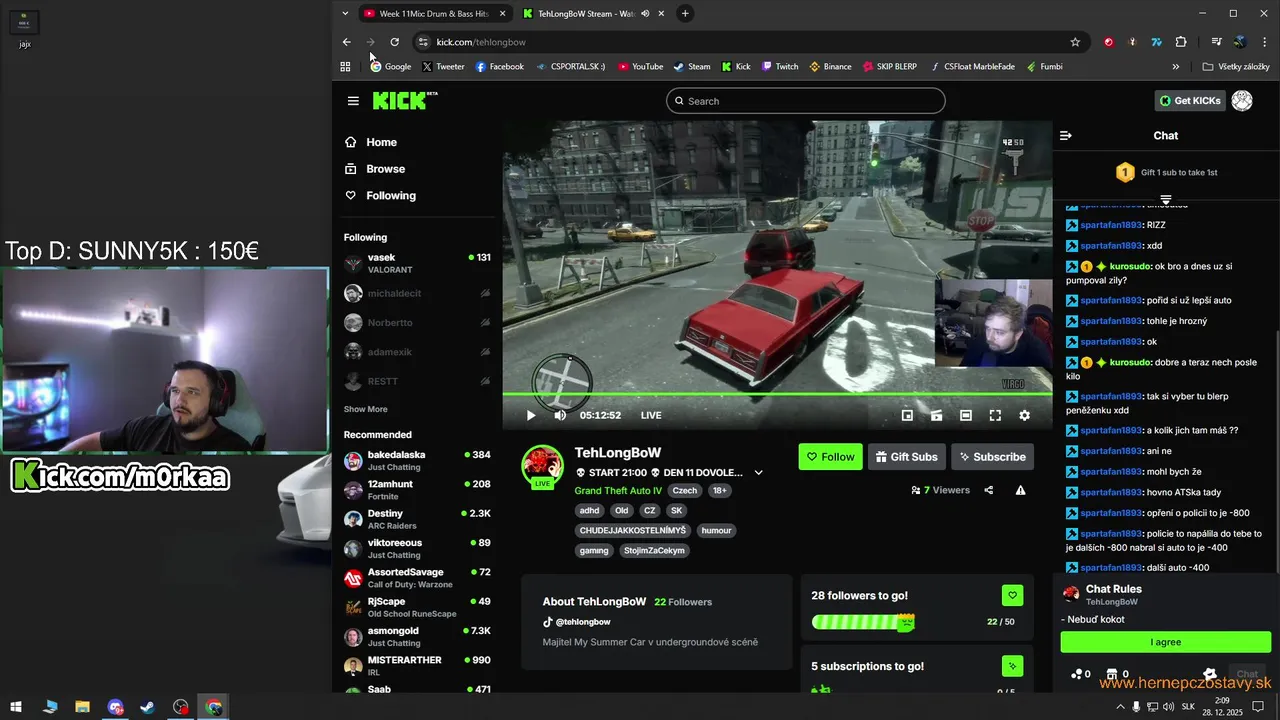Open bakedalaska channel in Recommended
The image size is (1280, 720).
pos(417,461)
